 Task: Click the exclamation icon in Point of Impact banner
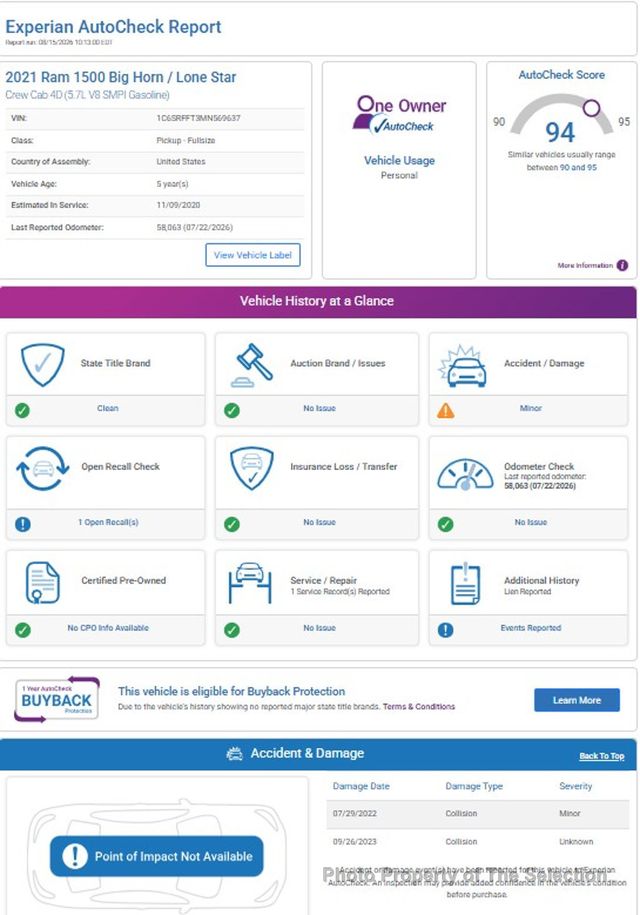click(75, 856)
